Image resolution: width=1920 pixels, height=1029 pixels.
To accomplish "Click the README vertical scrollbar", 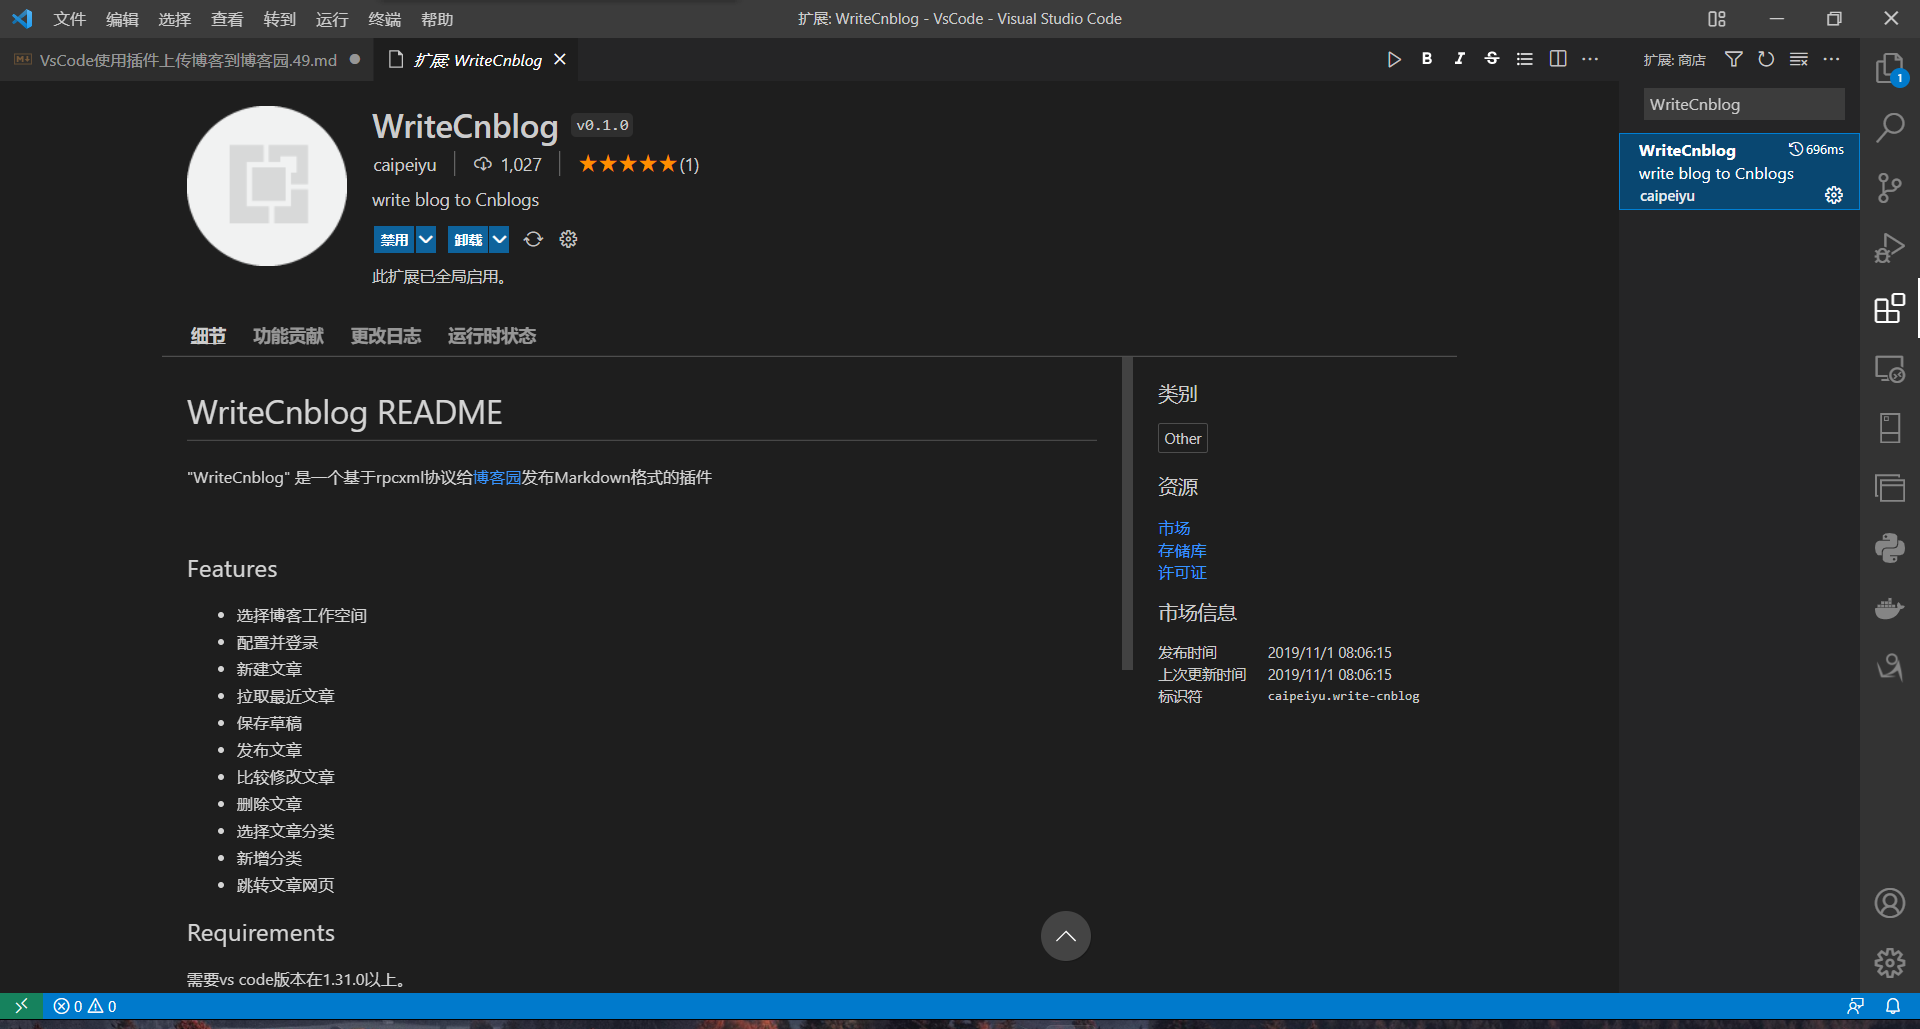I will (x=1127, y=513).
